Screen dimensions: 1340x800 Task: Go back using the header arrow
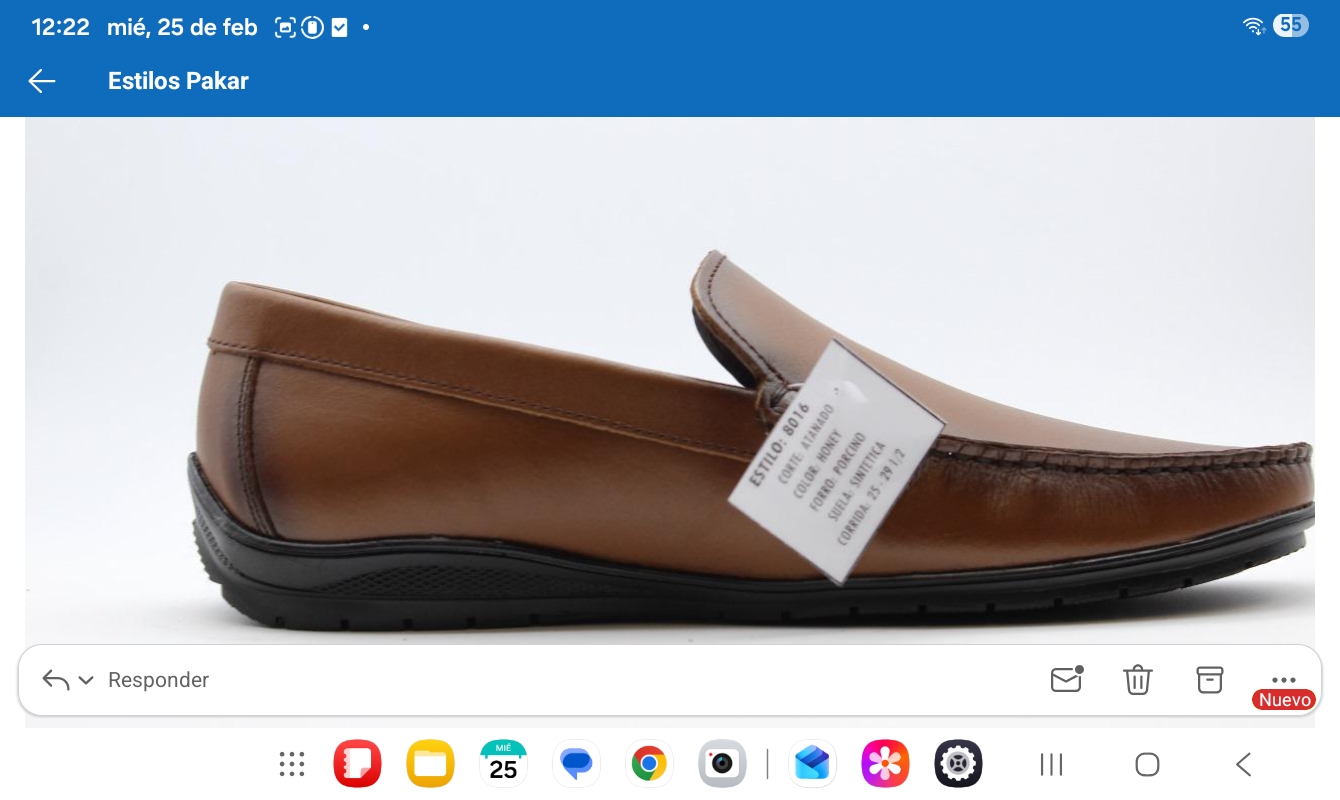[42, 81]
